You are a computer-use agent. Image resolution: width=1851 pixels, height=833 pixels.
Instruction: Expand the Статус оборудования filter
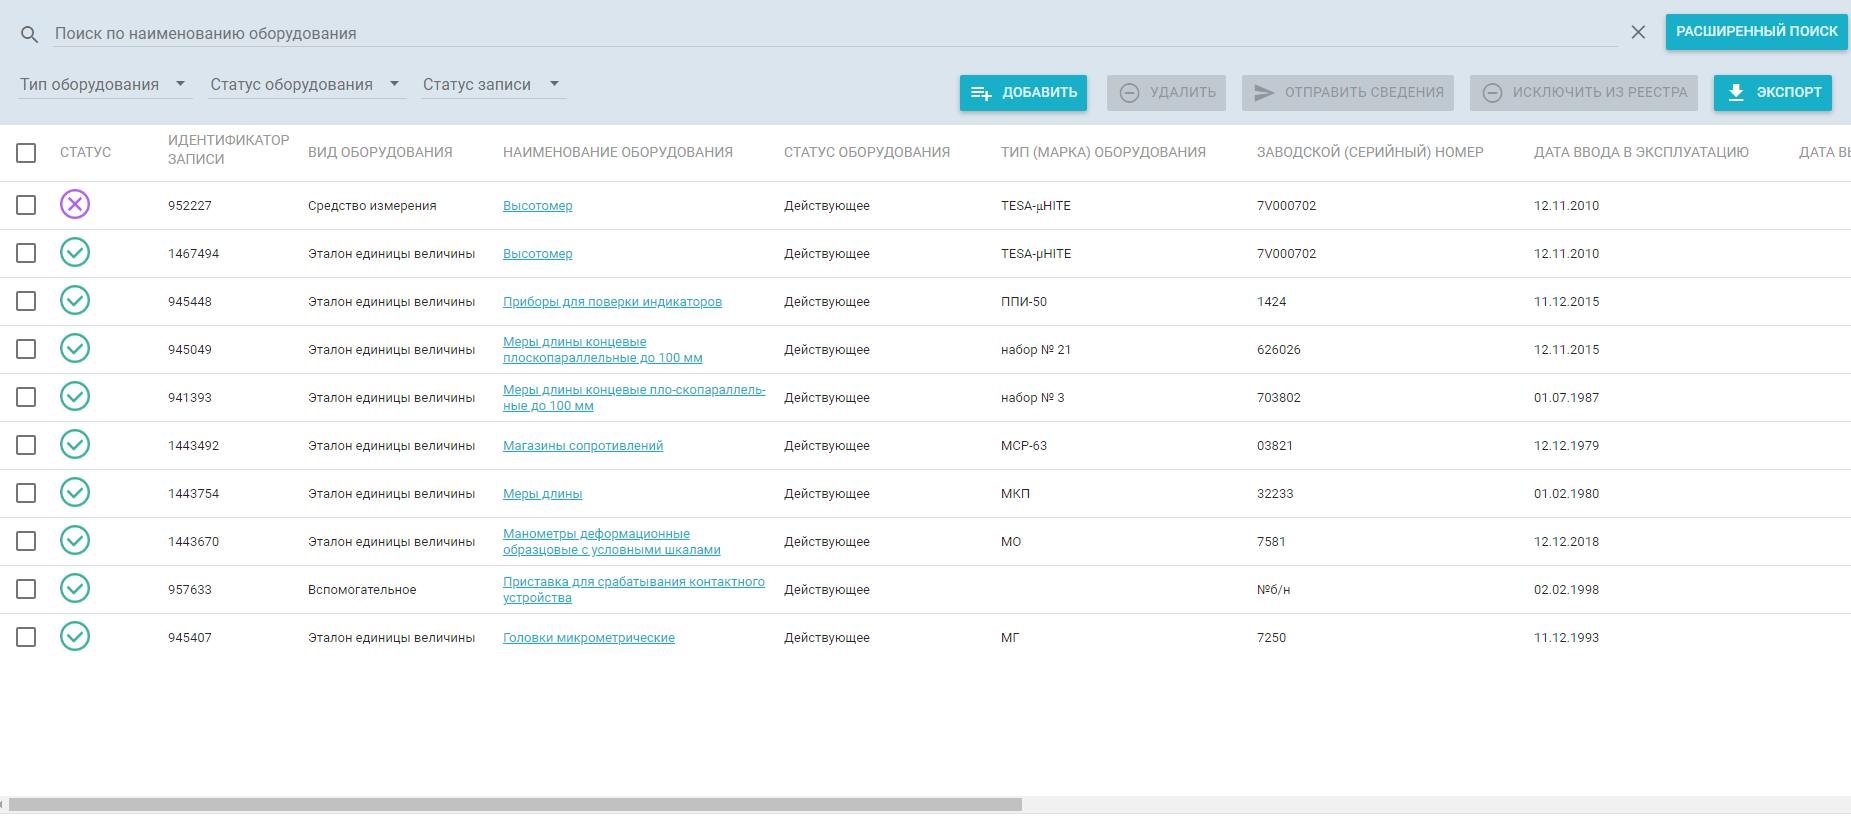[x=304, y=85]
